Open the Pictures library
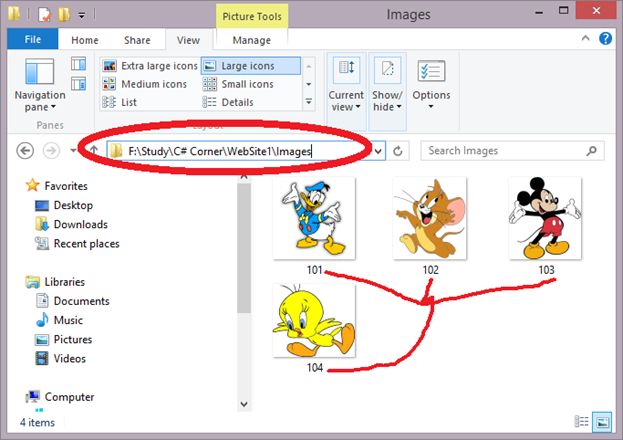The image size is (623, 440). pos(64,339)
